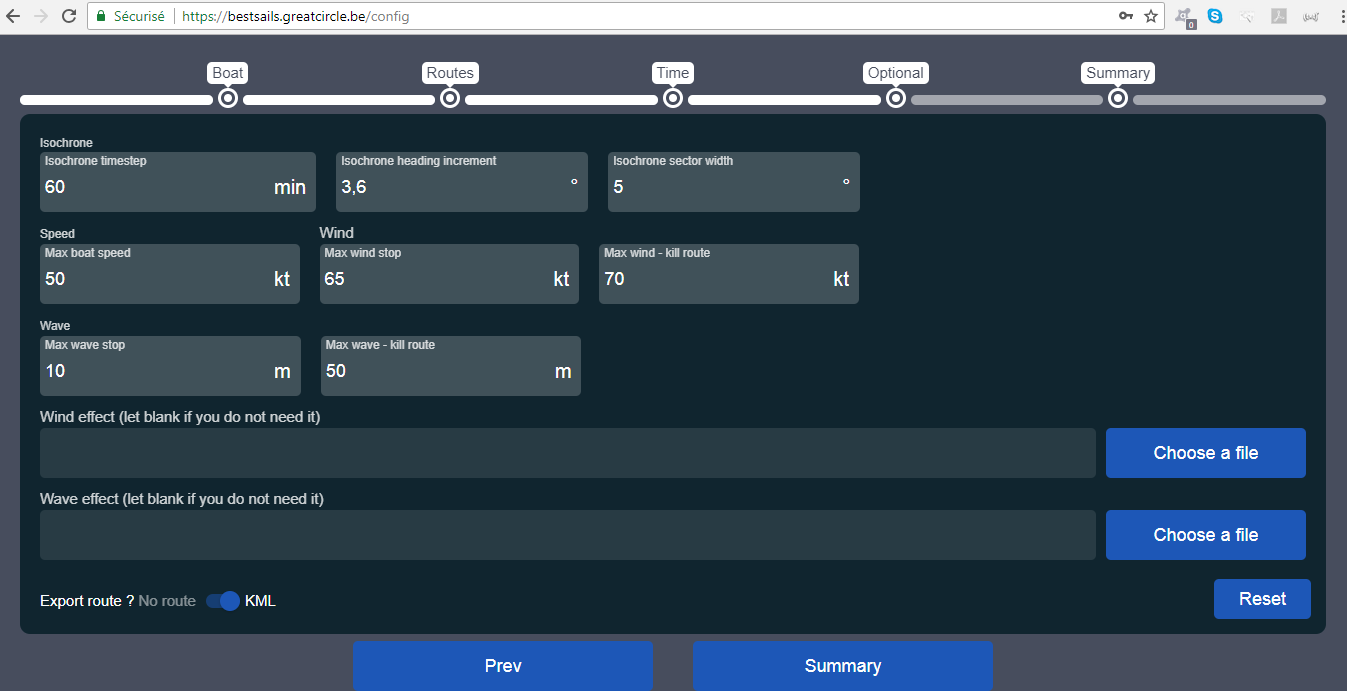The height and width of the screenshot is (691, 1347).
Task: Click the bottom Summary button
Action: coord(843,666)
